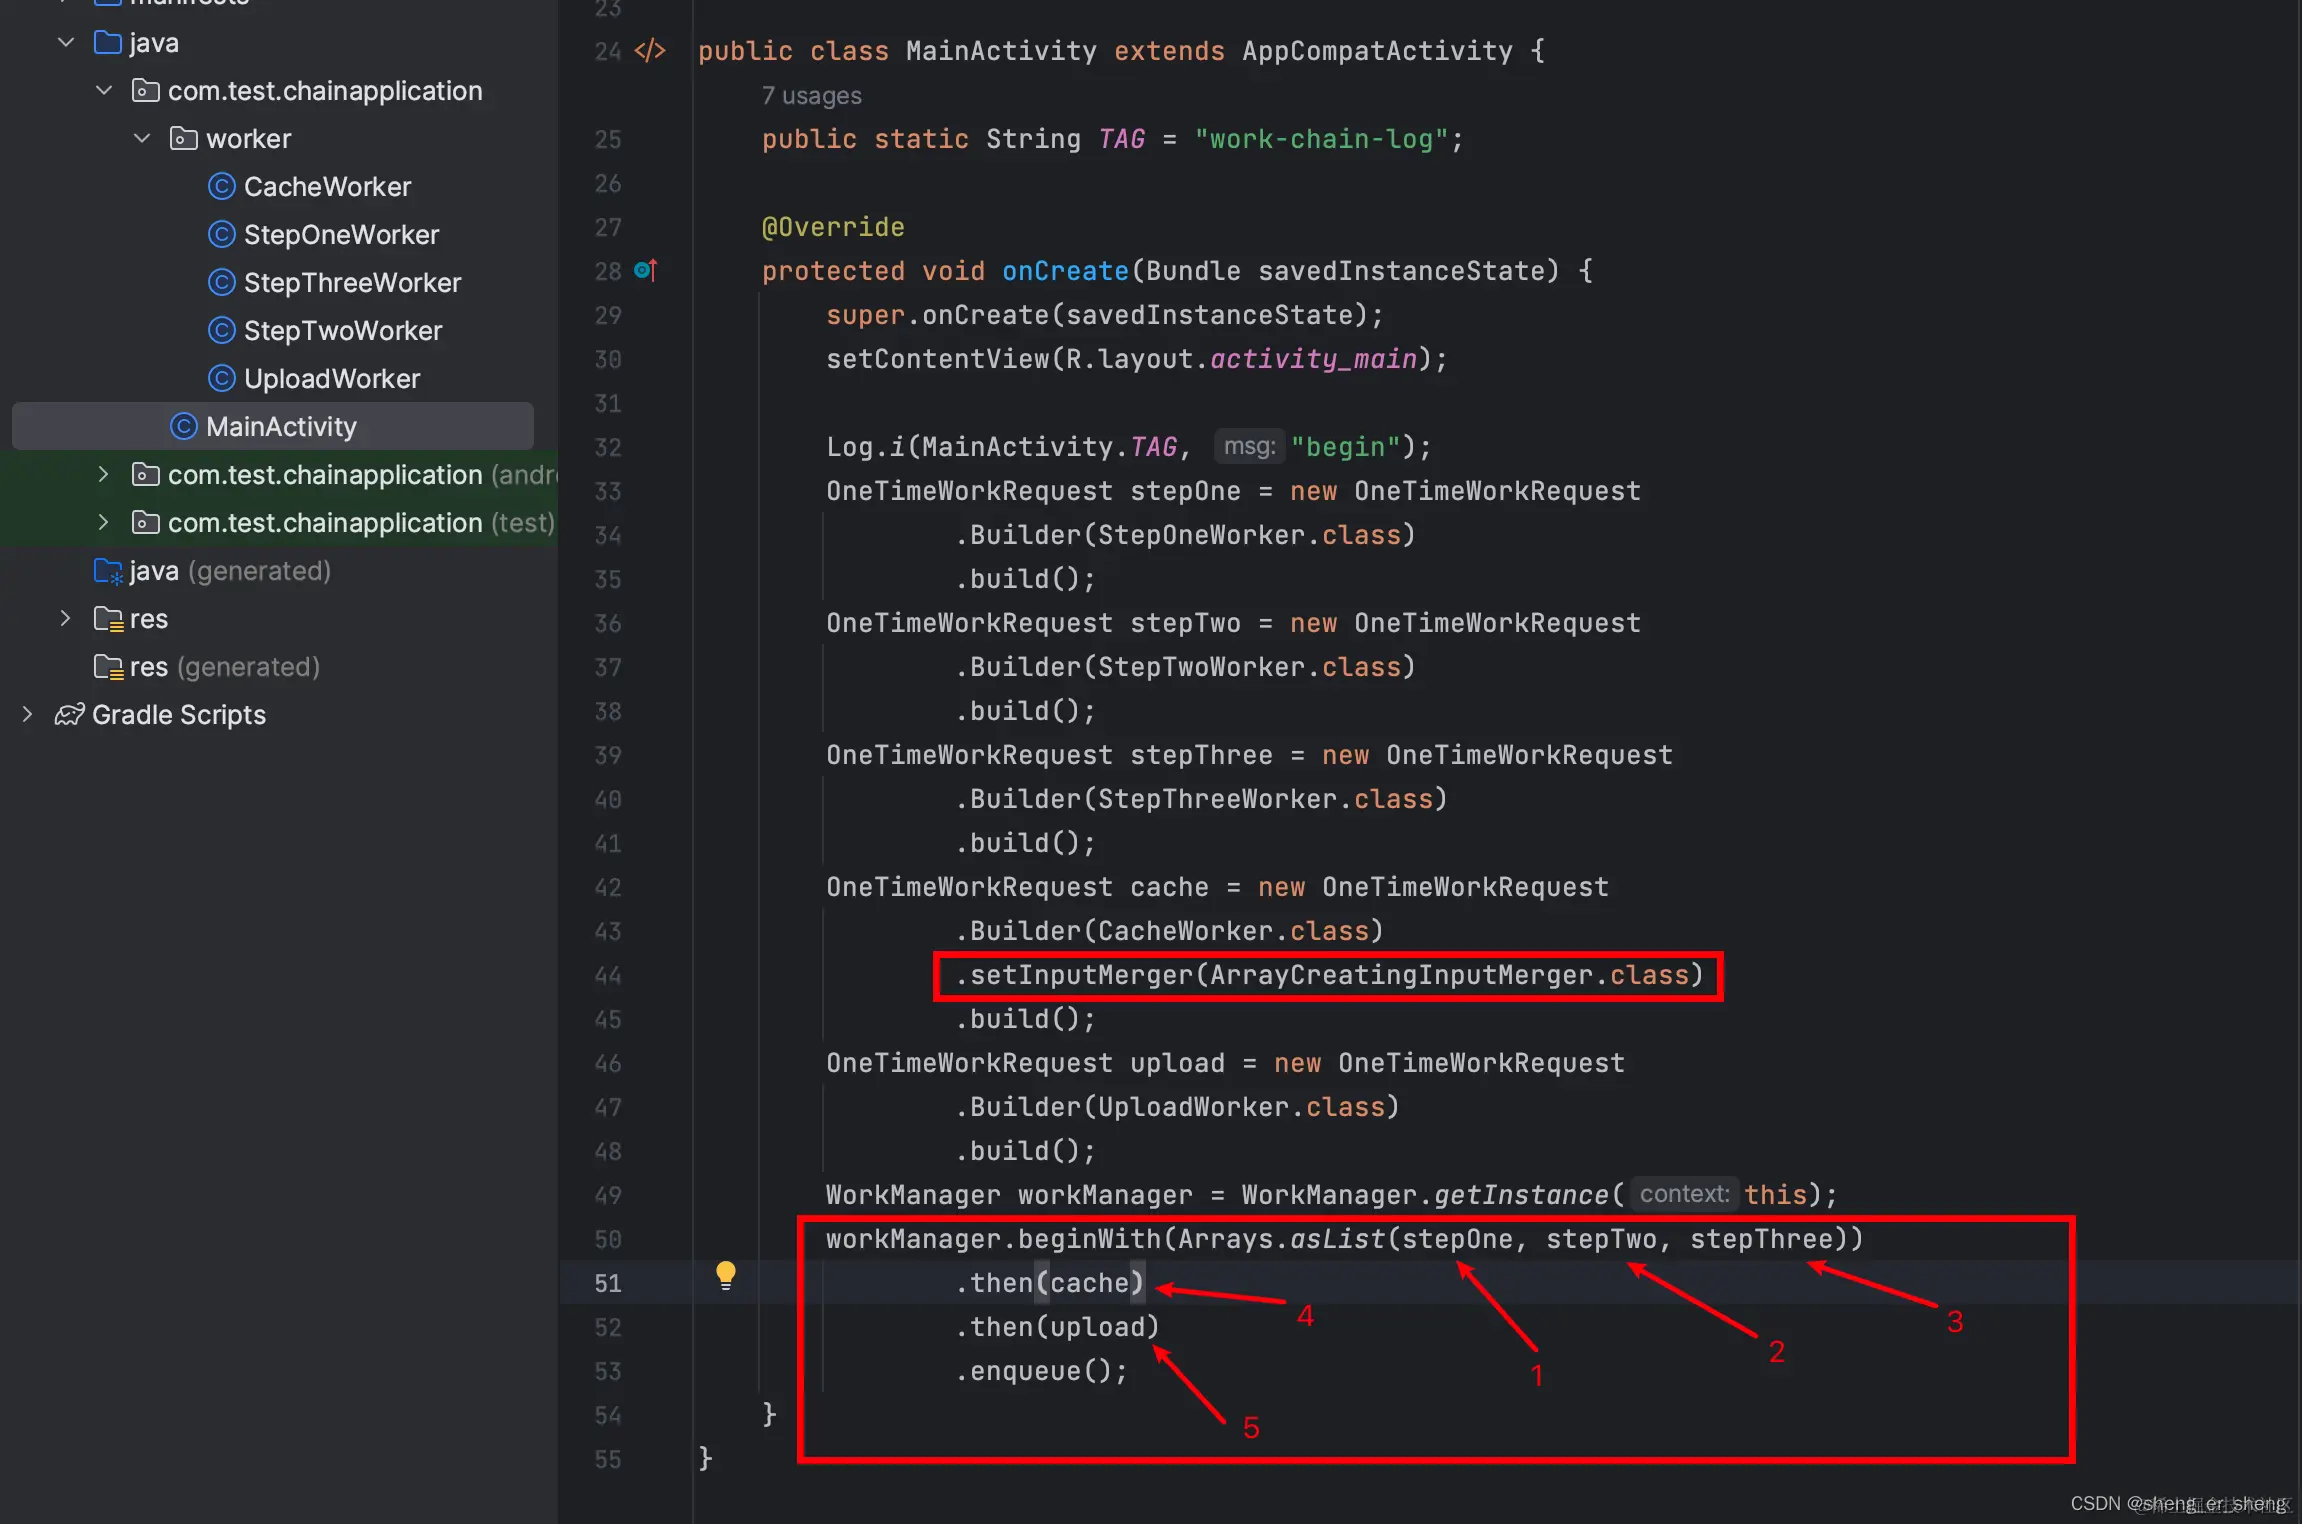Select MainActivity in the project tree

(281, 427)
